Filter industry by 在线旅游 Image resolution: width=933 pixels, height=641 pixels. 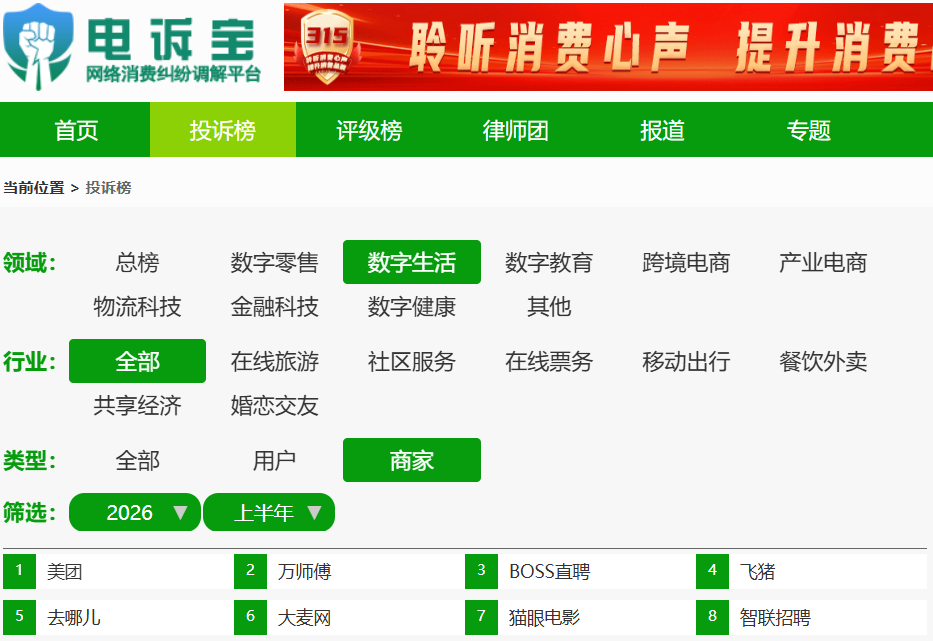(274, 361)
